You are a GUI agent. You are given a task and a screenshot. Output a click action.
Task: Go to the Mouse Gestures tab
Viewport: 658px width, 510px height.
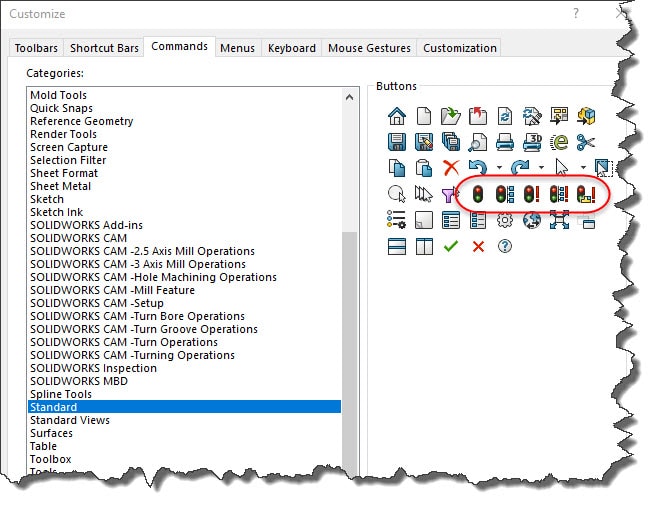pyautogui.click(x=369, y=48)
